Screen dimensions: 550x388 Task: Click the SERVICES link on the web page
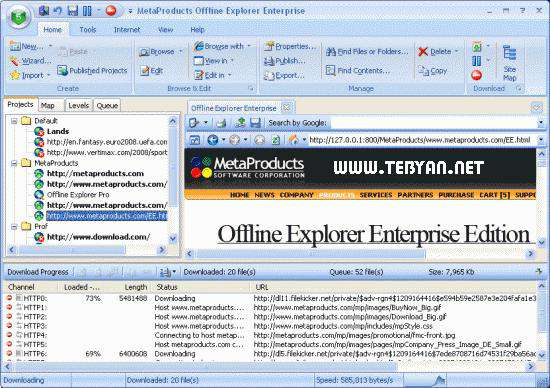(376, 195)
